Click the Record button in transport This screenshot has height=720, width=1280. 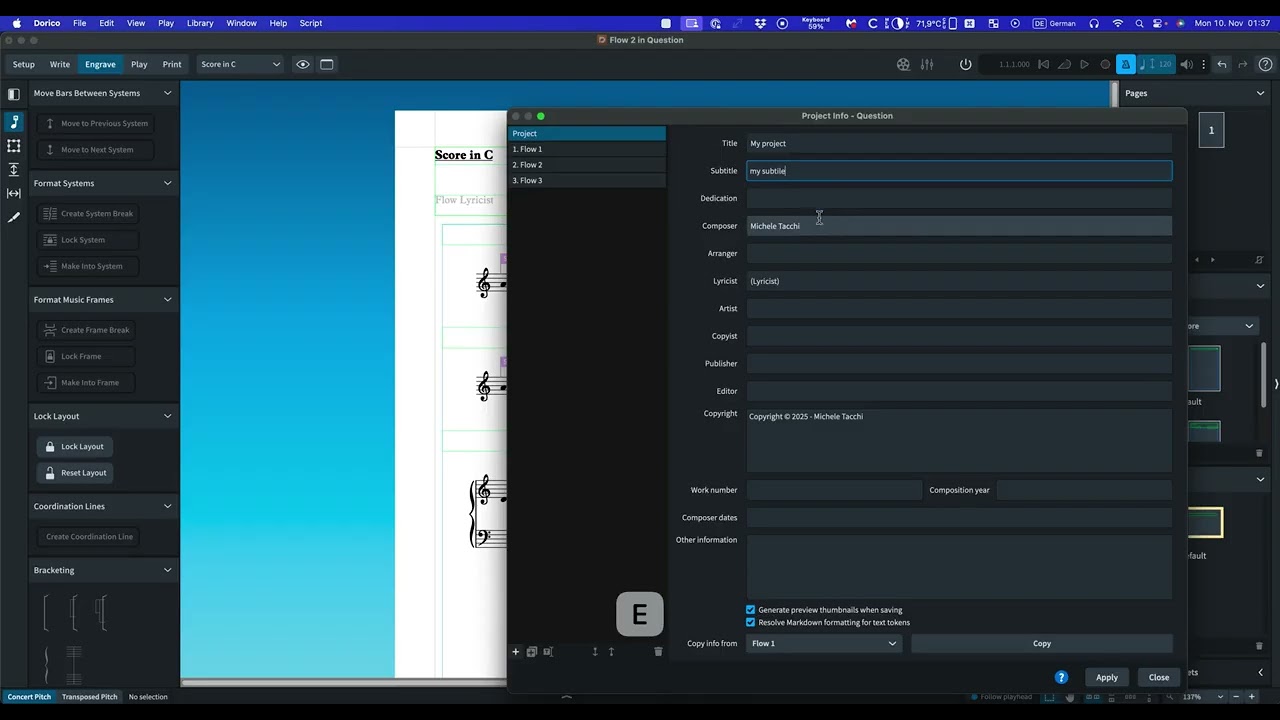pos(1105,64)
